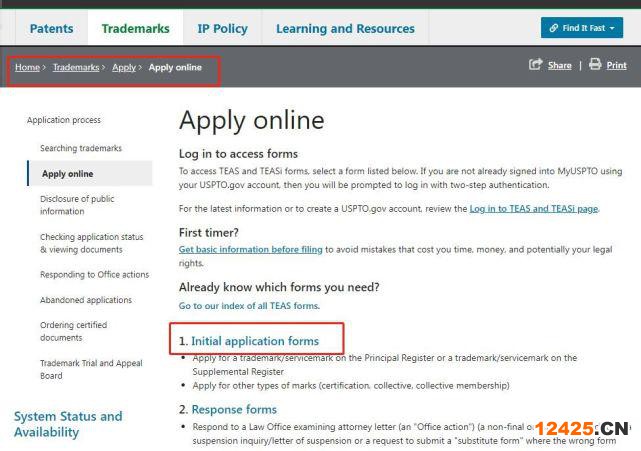Open the Patents tab
The image size is (641, 451).
(x=51, y=29)
